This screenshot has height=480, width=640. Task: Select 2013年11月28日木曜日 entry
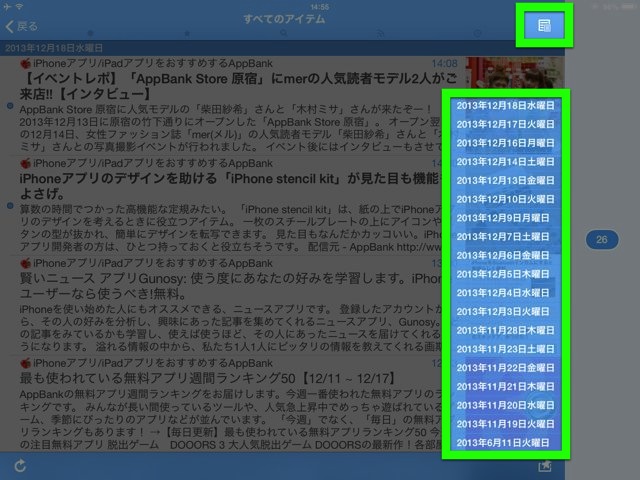click(505, 331)
